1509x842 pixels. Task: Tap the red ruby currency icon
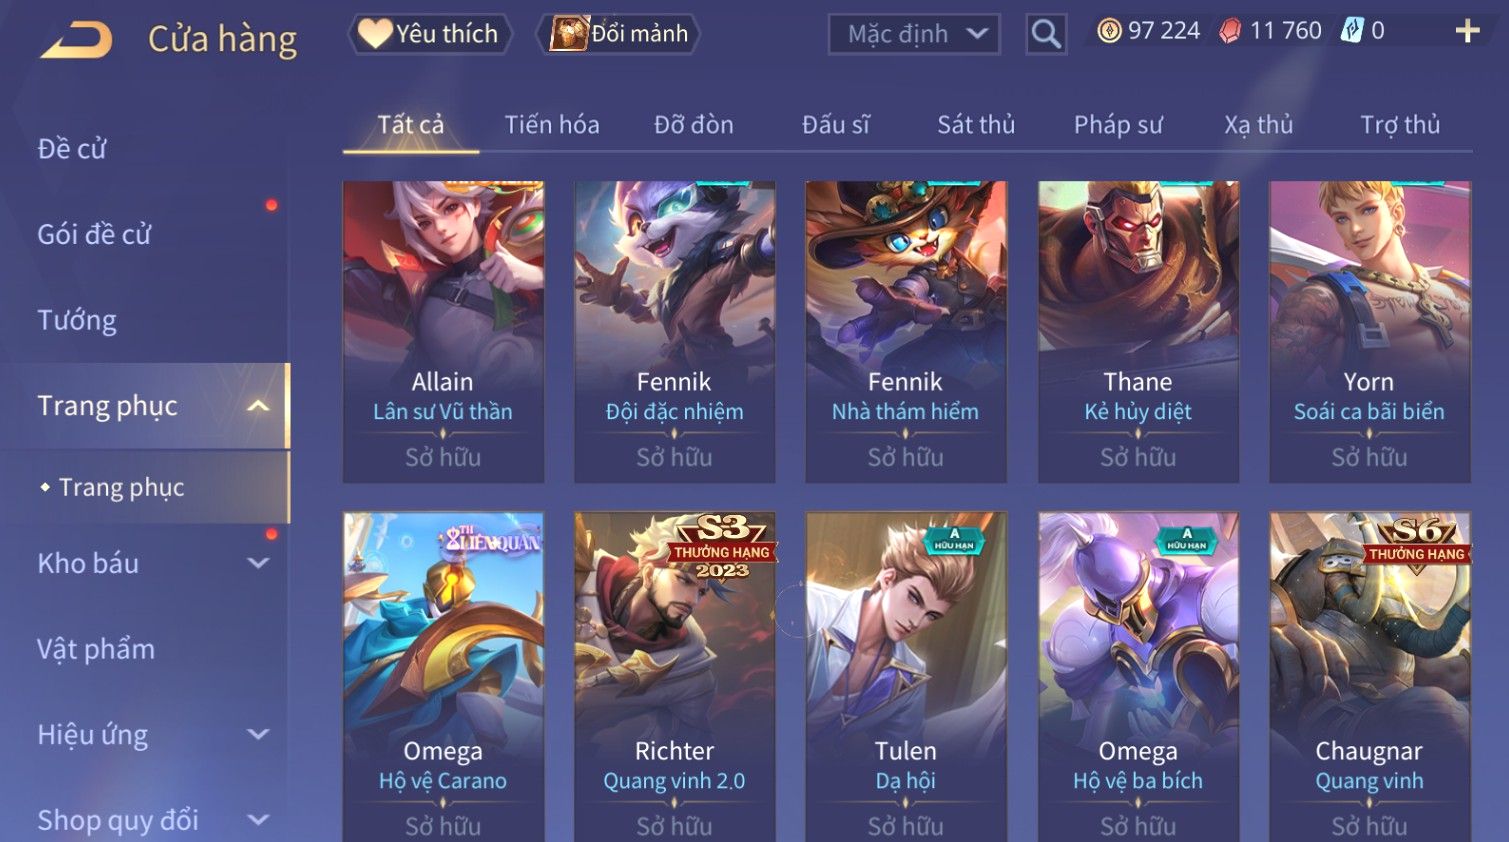click(x=1229, y=31)
